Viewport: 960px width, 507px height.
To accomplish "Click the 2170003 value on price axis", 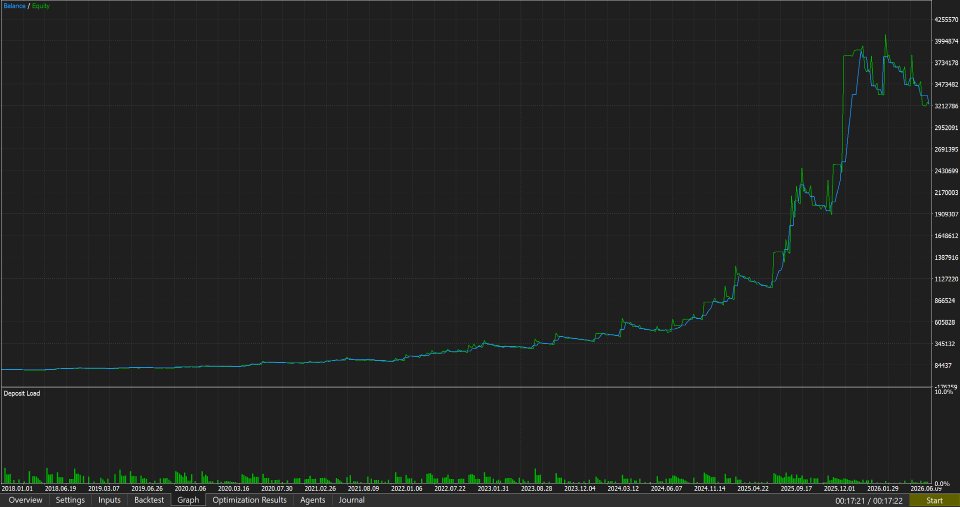I will click(x=946, y=192).
